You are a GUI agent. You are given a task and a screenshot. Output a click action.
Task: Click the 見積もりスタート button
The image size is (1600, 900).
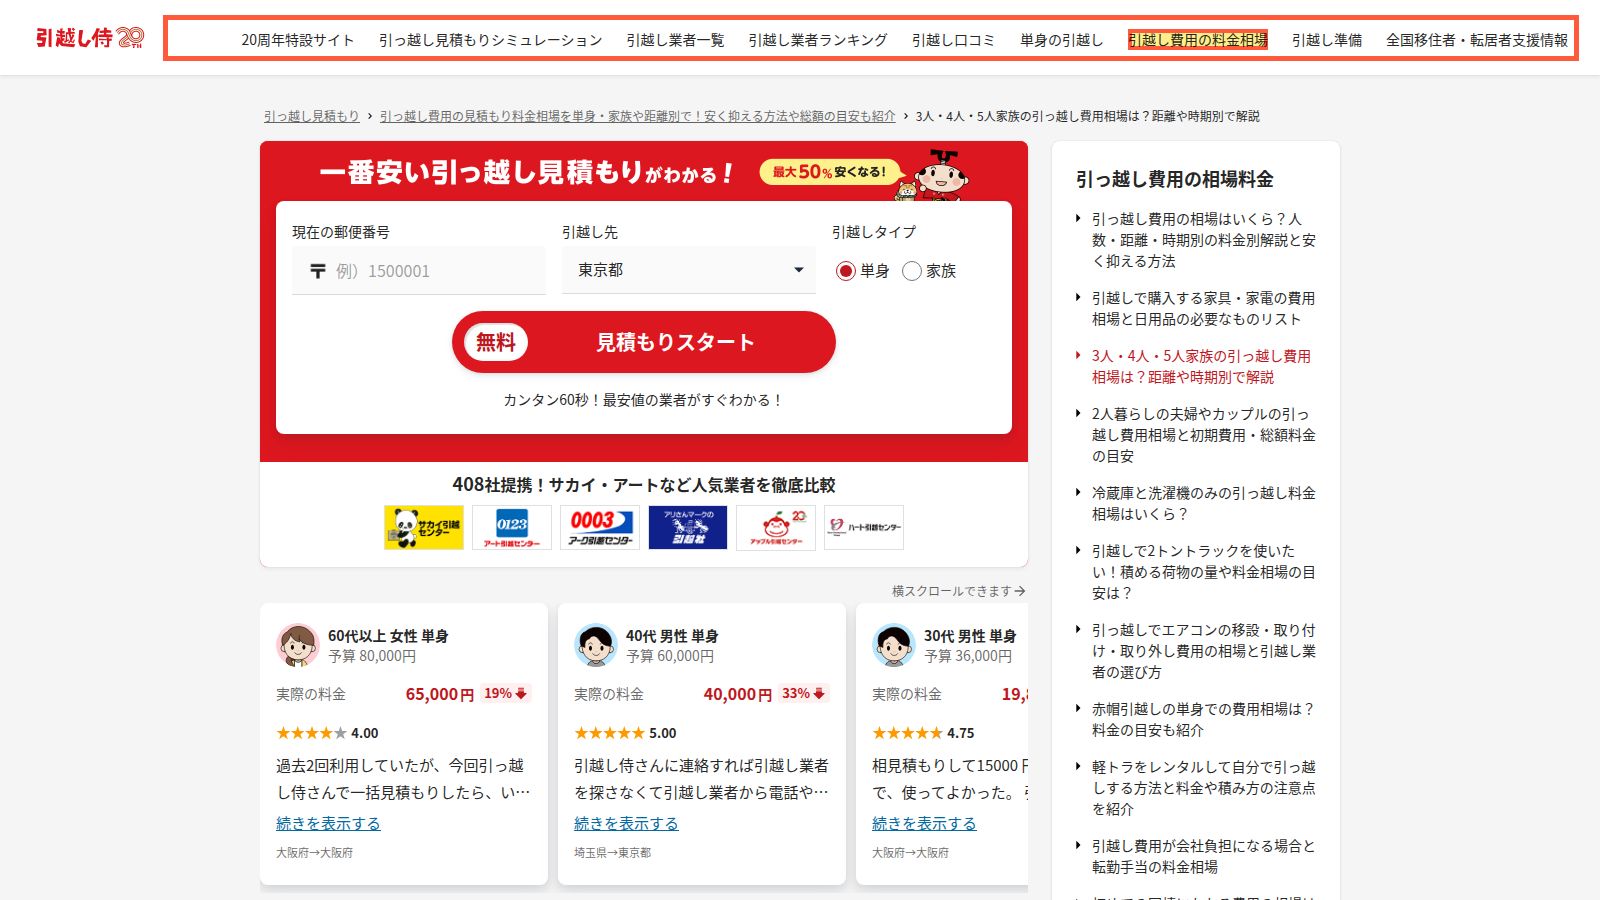644,342
